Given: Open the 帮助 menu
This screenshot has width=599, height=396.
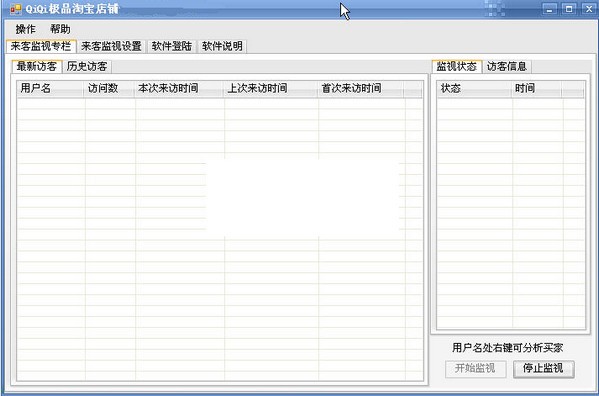Looking at the screenshot, I should coord(60,29).
